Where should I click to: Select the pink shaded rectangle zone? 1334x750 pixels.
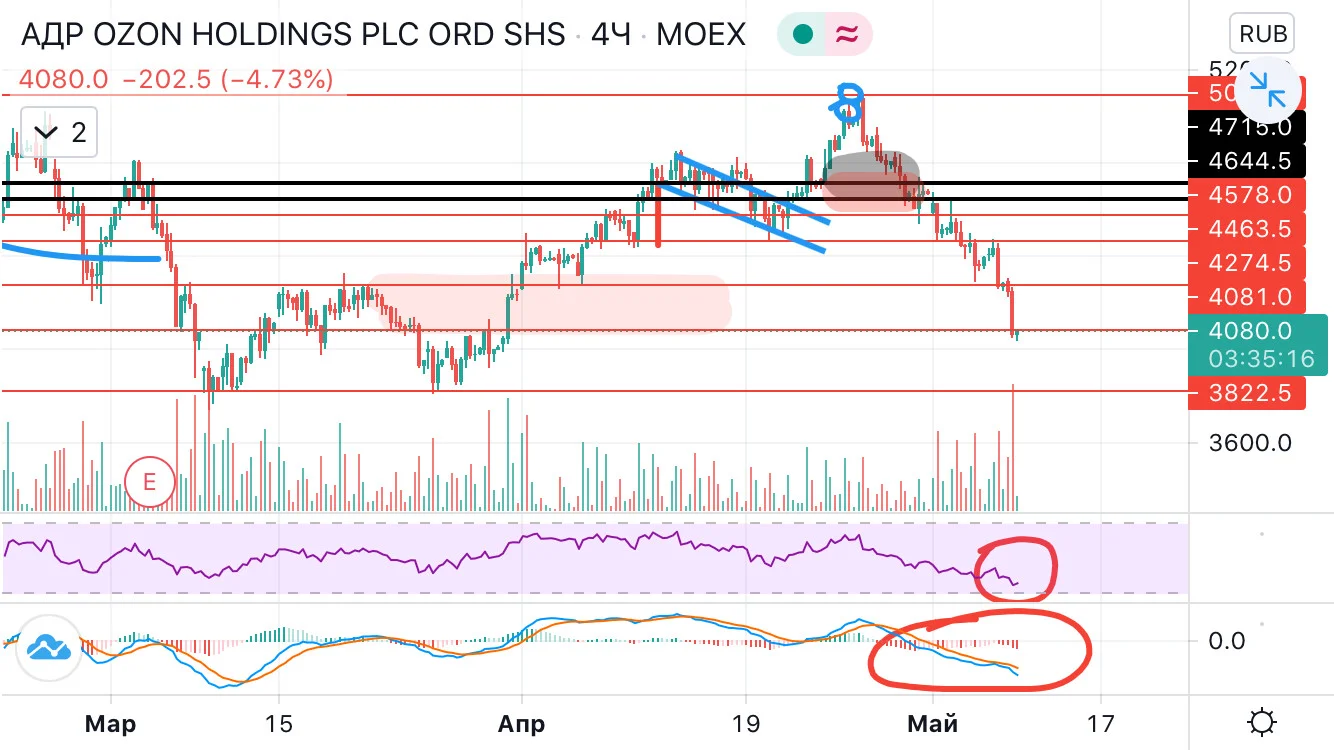point(550,302)
